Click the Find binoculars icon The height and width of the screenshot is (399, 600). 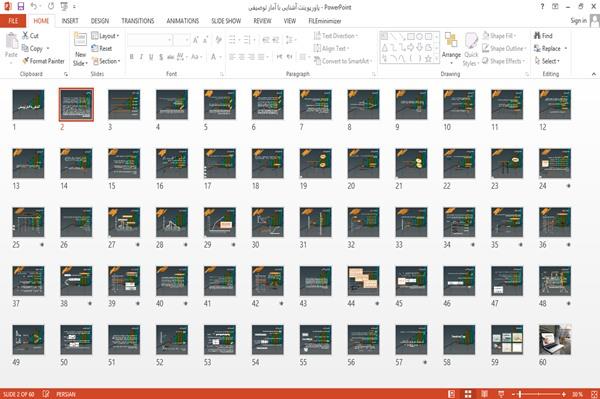click(x=537, y=35)
